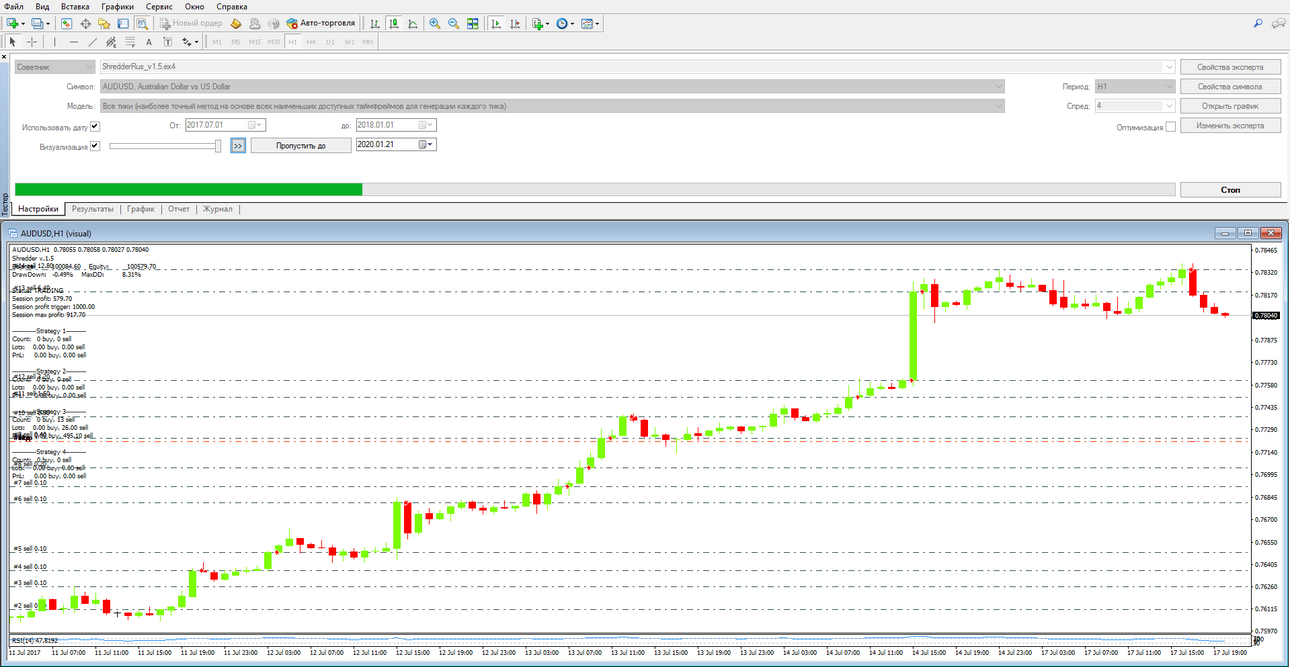Select the cursor arrow tool
Viewport: 1290px width, 667px height.
13,42
